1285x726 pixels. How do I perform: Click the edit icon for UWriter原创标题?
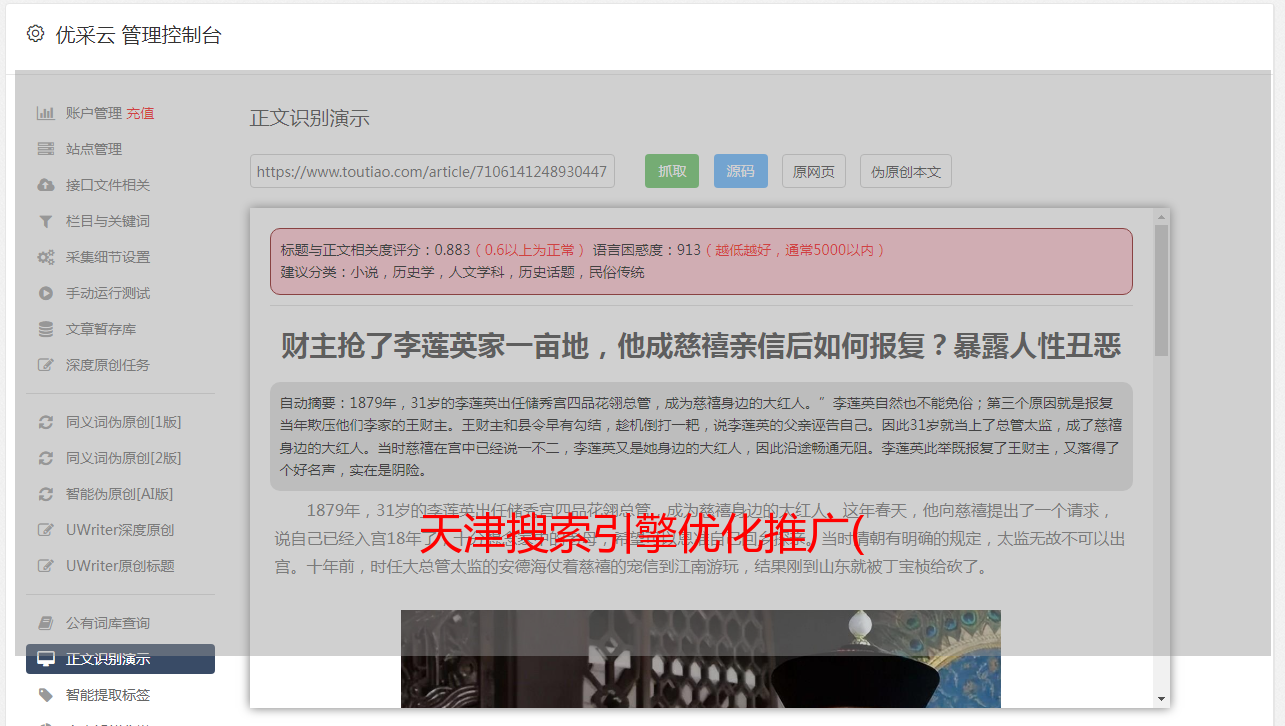tap(45, 566)
